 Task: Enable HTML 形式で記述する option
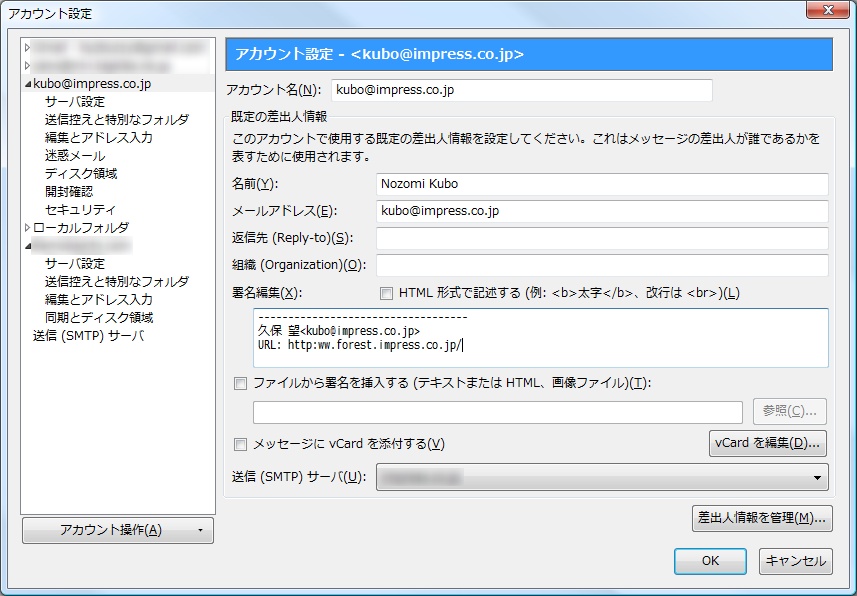coord(386,293)
